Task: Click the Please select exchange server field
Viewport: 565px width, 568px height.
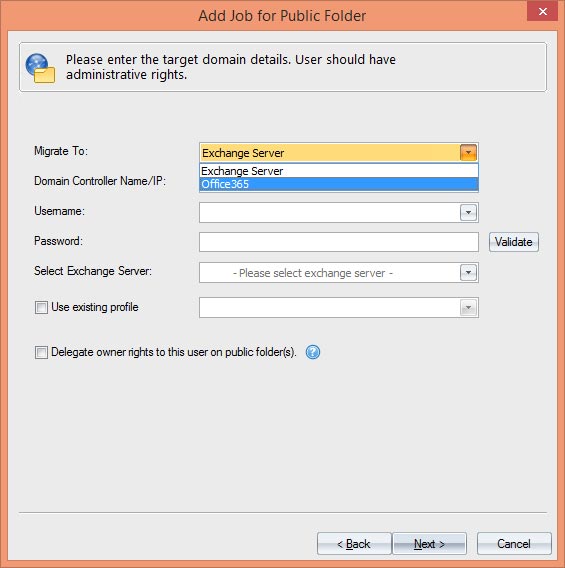Action: [330, 272]
